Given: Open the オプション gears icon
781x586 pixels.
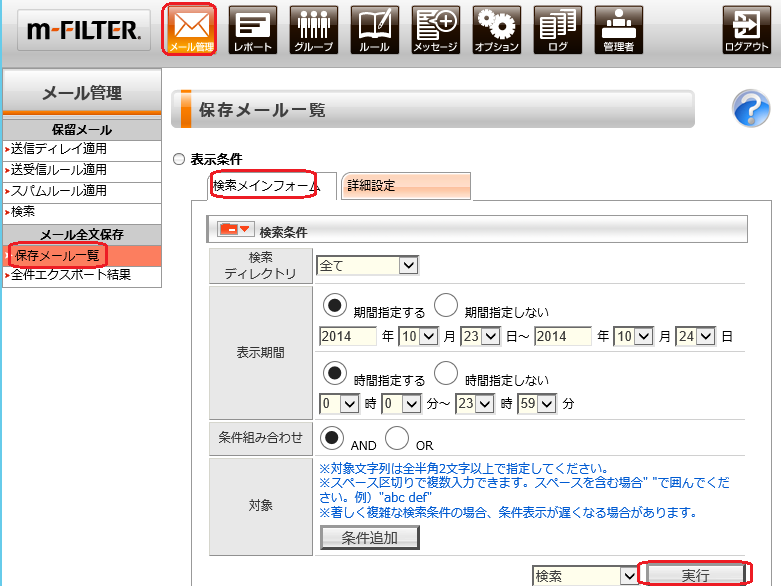Looking at the screenshot, I should tap(497, 29).
